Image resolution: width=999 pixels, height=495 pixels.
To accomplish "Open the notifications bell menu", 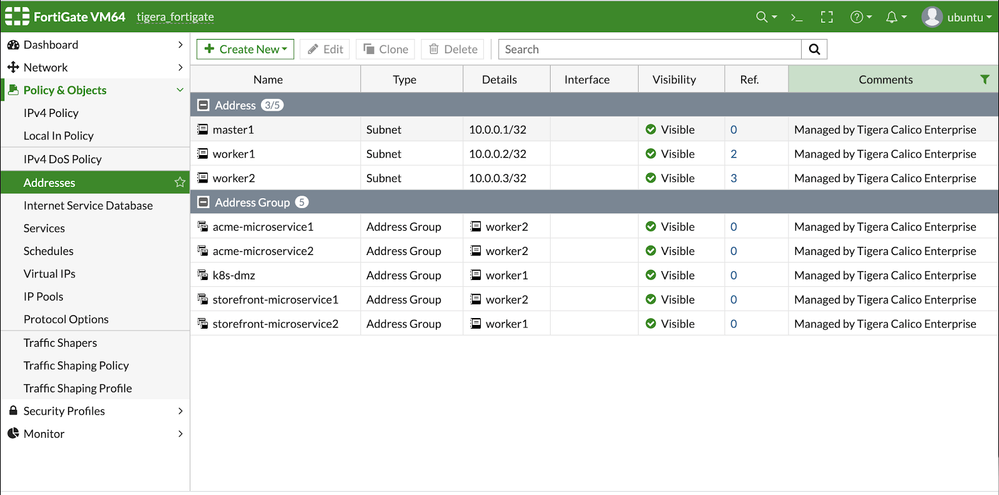I will (x=894, y=17).
